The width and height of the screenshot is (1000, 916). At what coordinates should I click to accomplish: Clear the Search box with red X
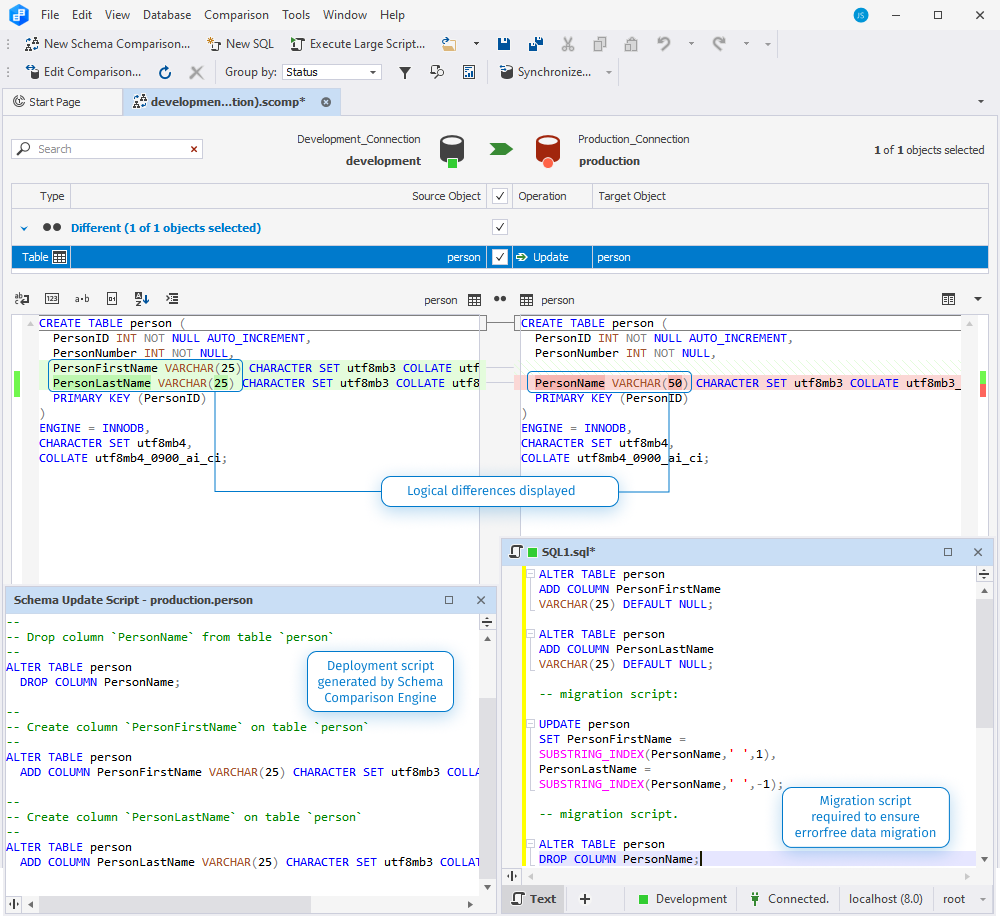tap(194, 149)
